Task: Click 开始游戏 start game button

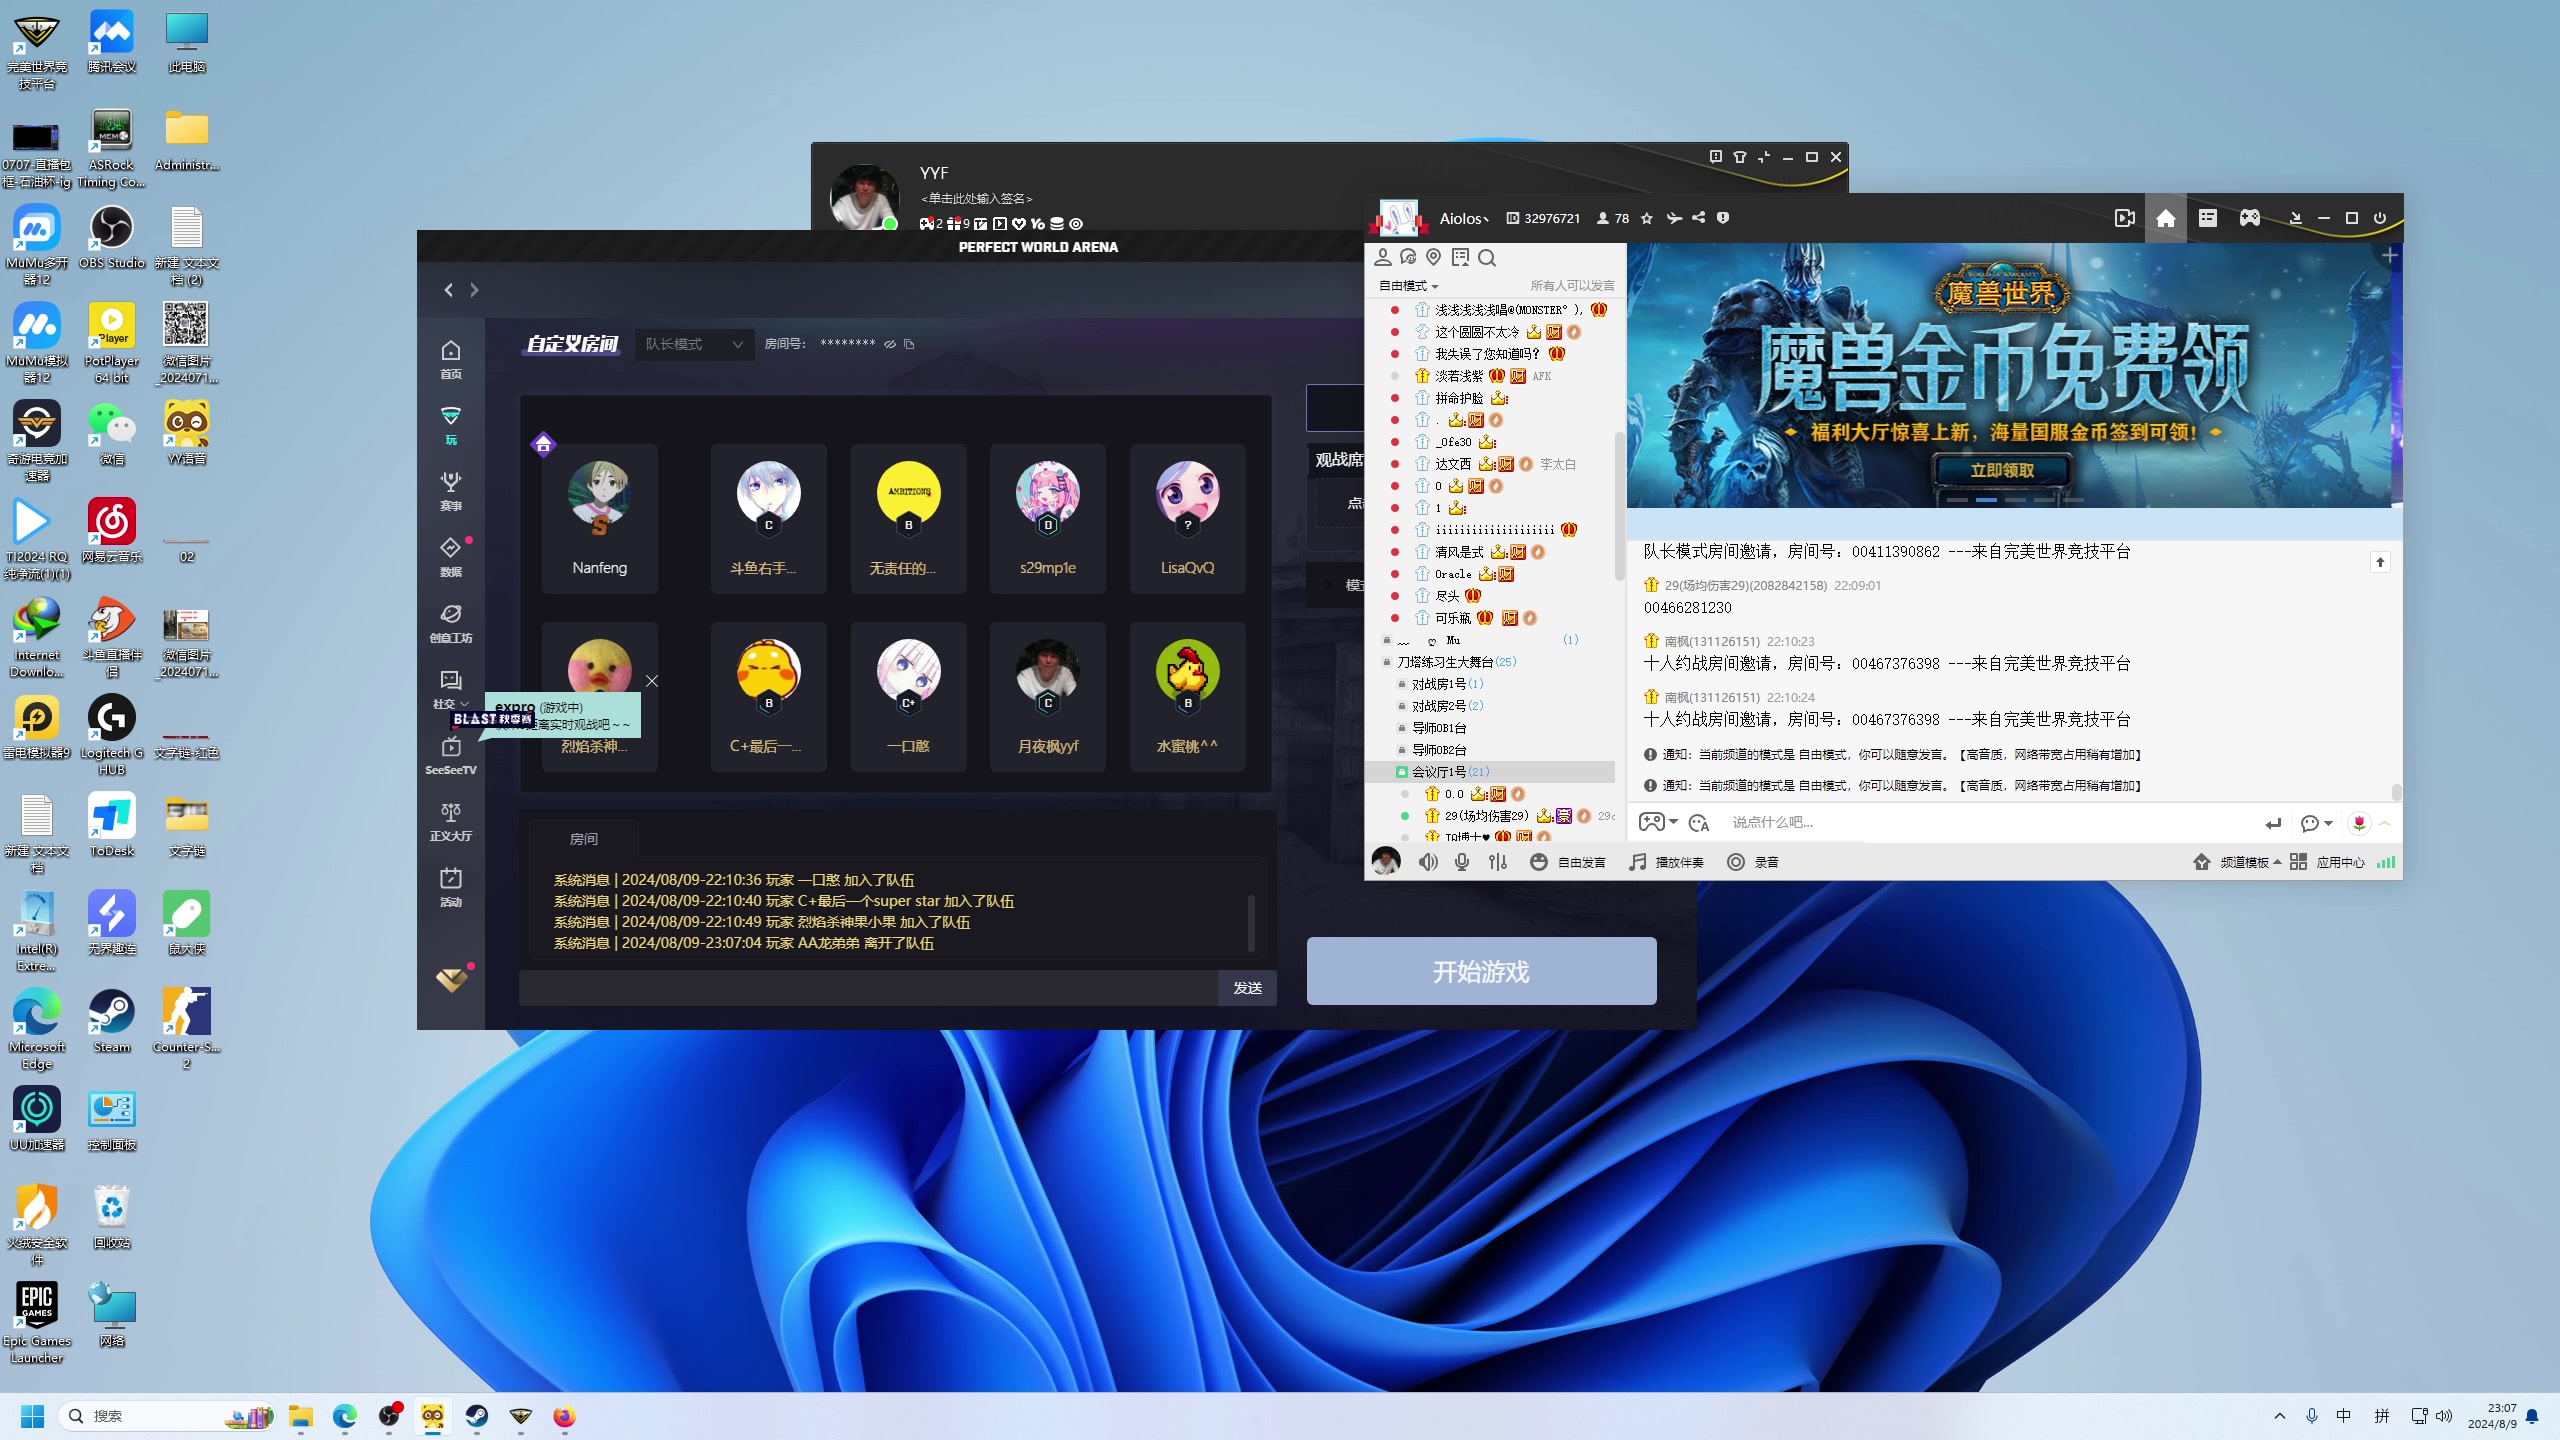Action: click(1481, 971)
